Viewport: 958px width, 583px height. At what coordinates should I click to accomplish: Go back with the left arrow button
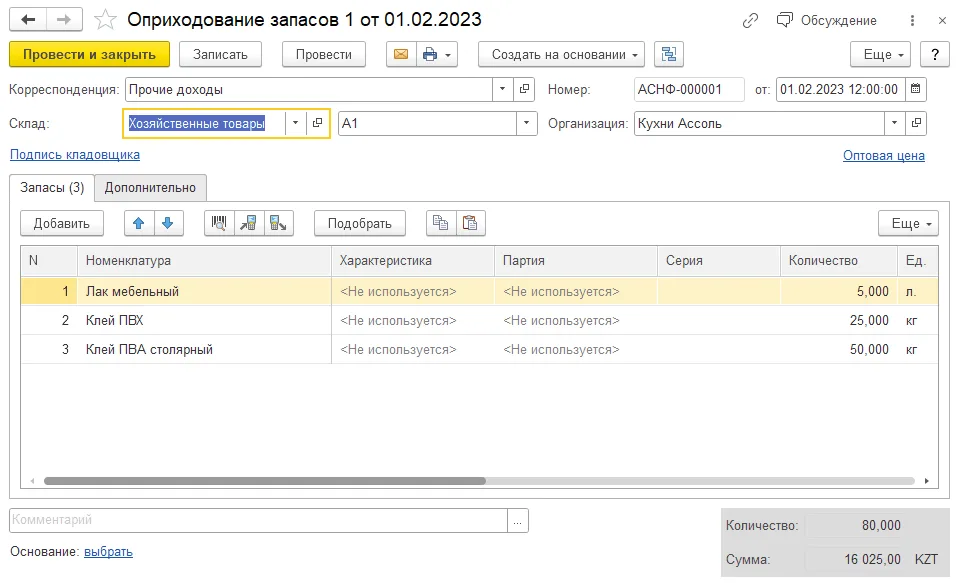tap(28, 20)
